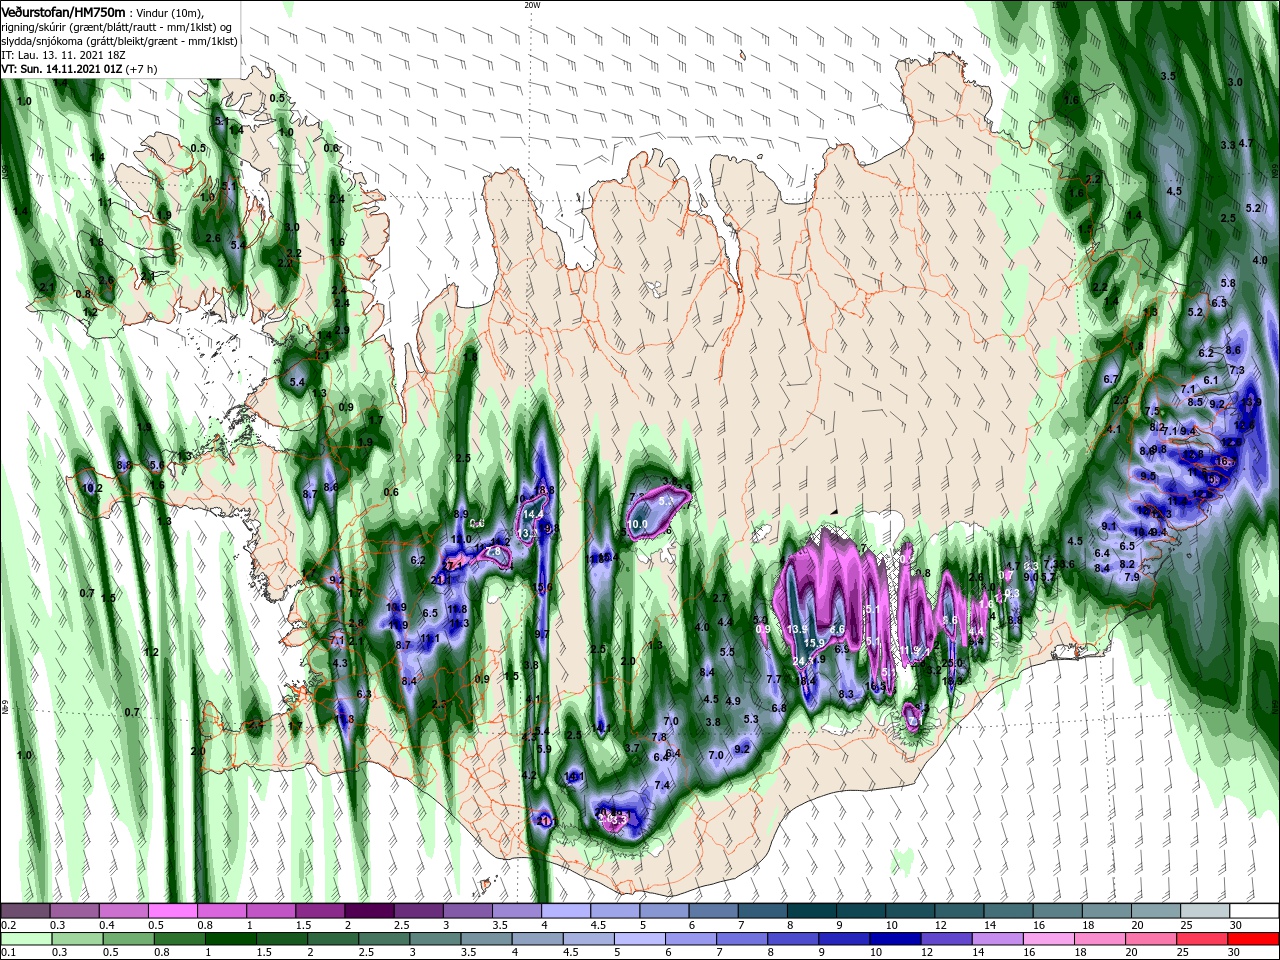The width and height of the screenshot is (1280, 960).
Task: Click the palest green swatch labeled 0.1
Action: click(x=26, y=939)
